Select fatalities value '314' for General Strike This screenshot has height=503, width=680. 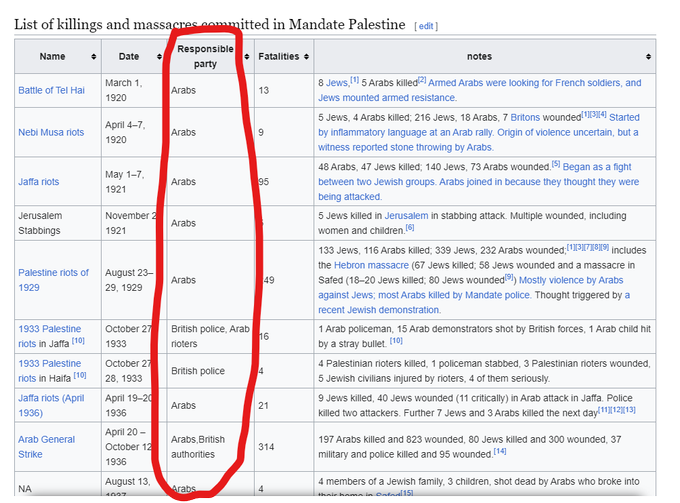(266, 447)
